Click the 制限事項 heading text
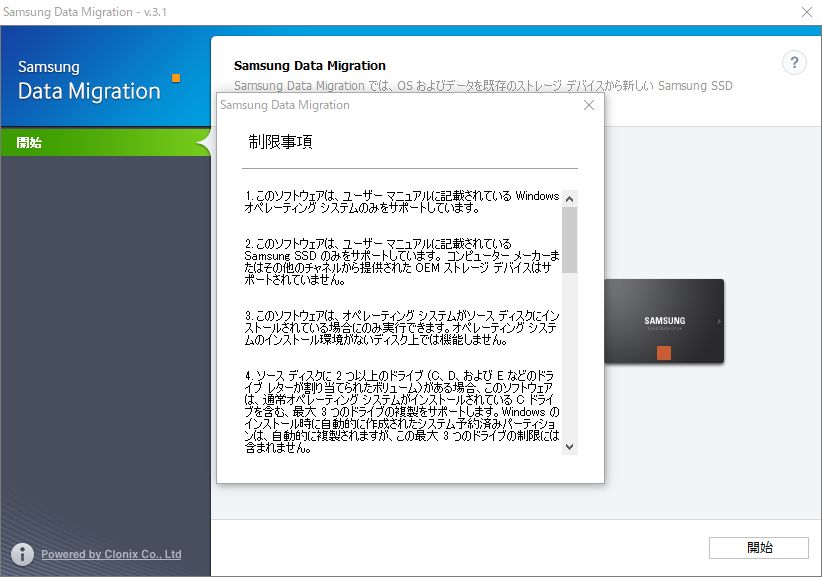 pyautogui.click(x=280, y=141)
